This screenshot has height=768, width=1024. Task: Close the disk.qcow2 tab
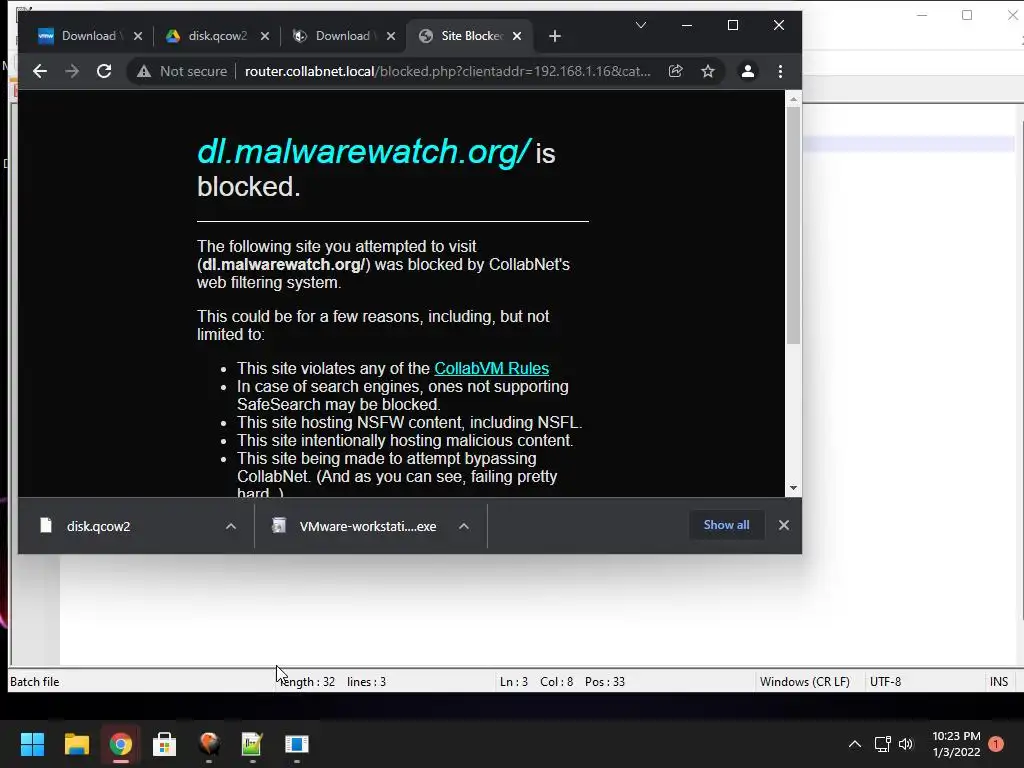[x=264, y=36]
